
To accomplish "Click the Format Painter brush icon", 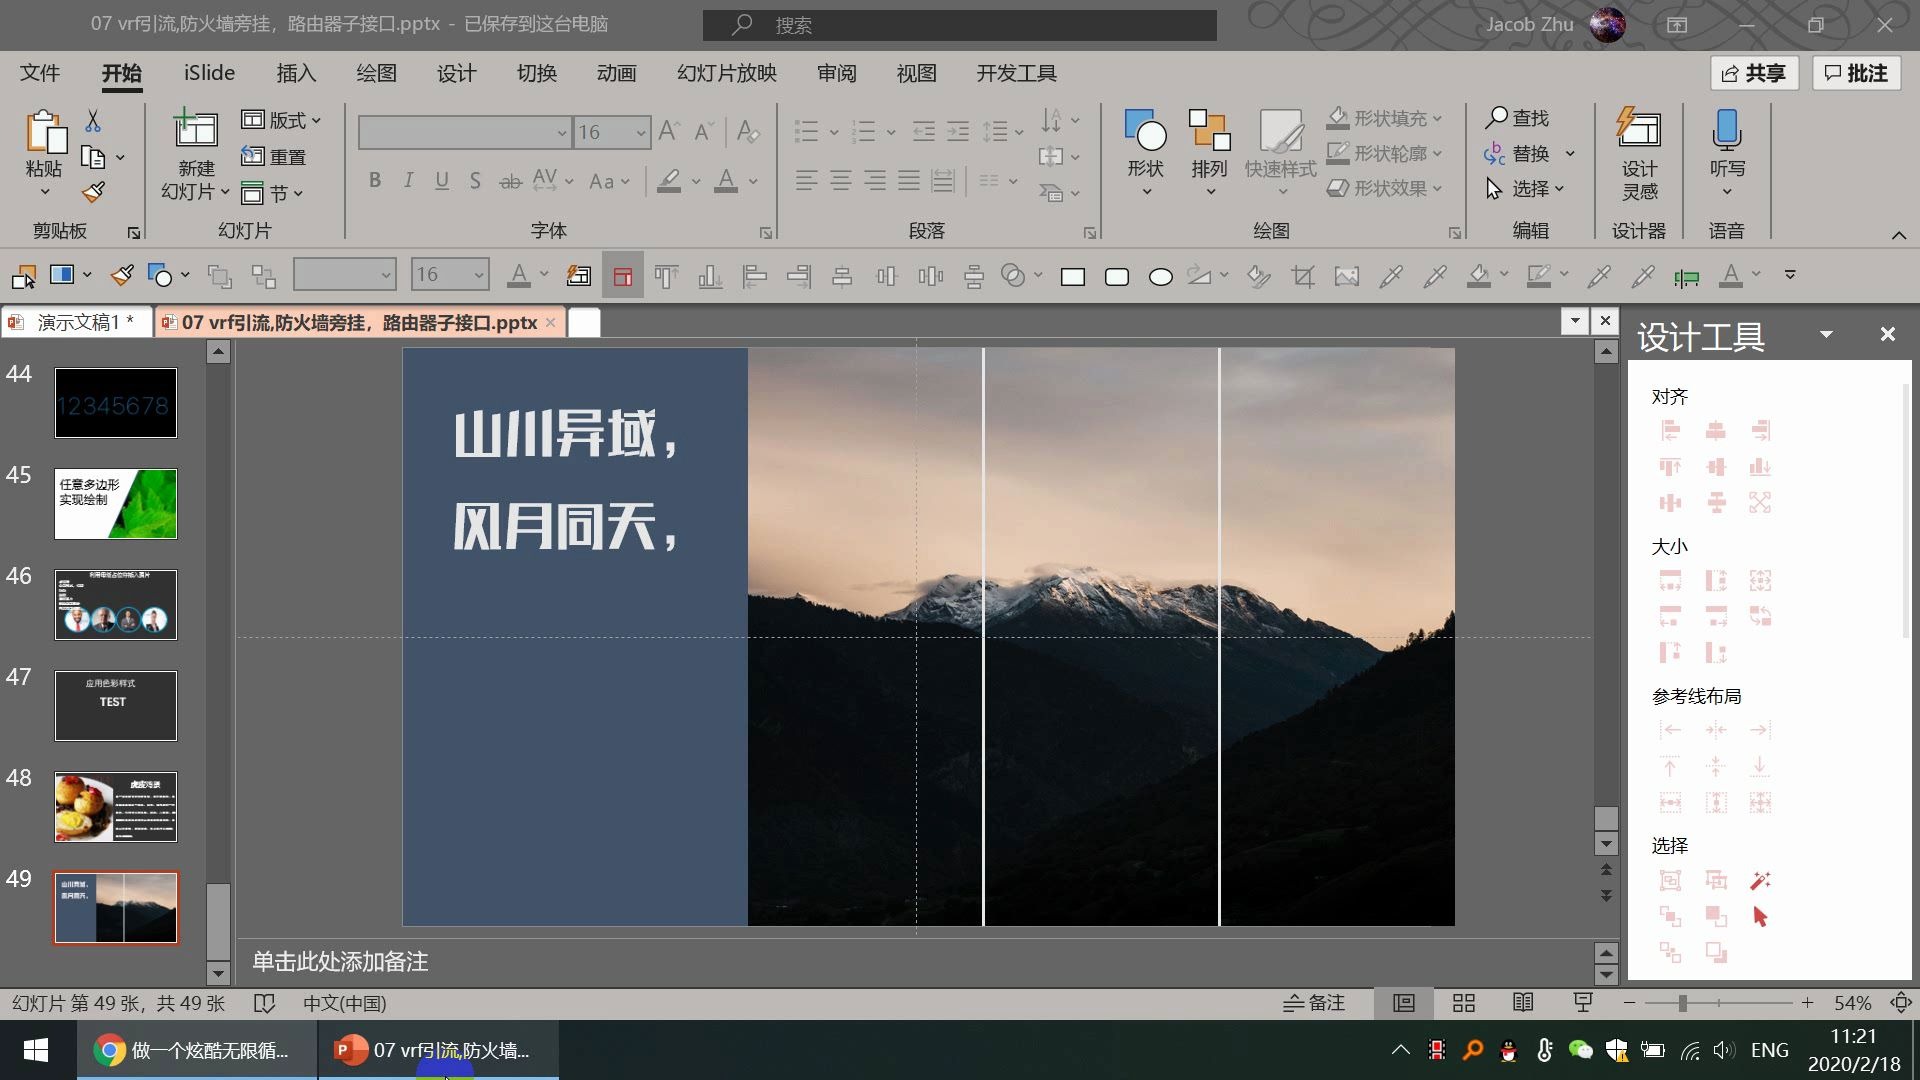I will pyautogui.click(x=94, y=191).
